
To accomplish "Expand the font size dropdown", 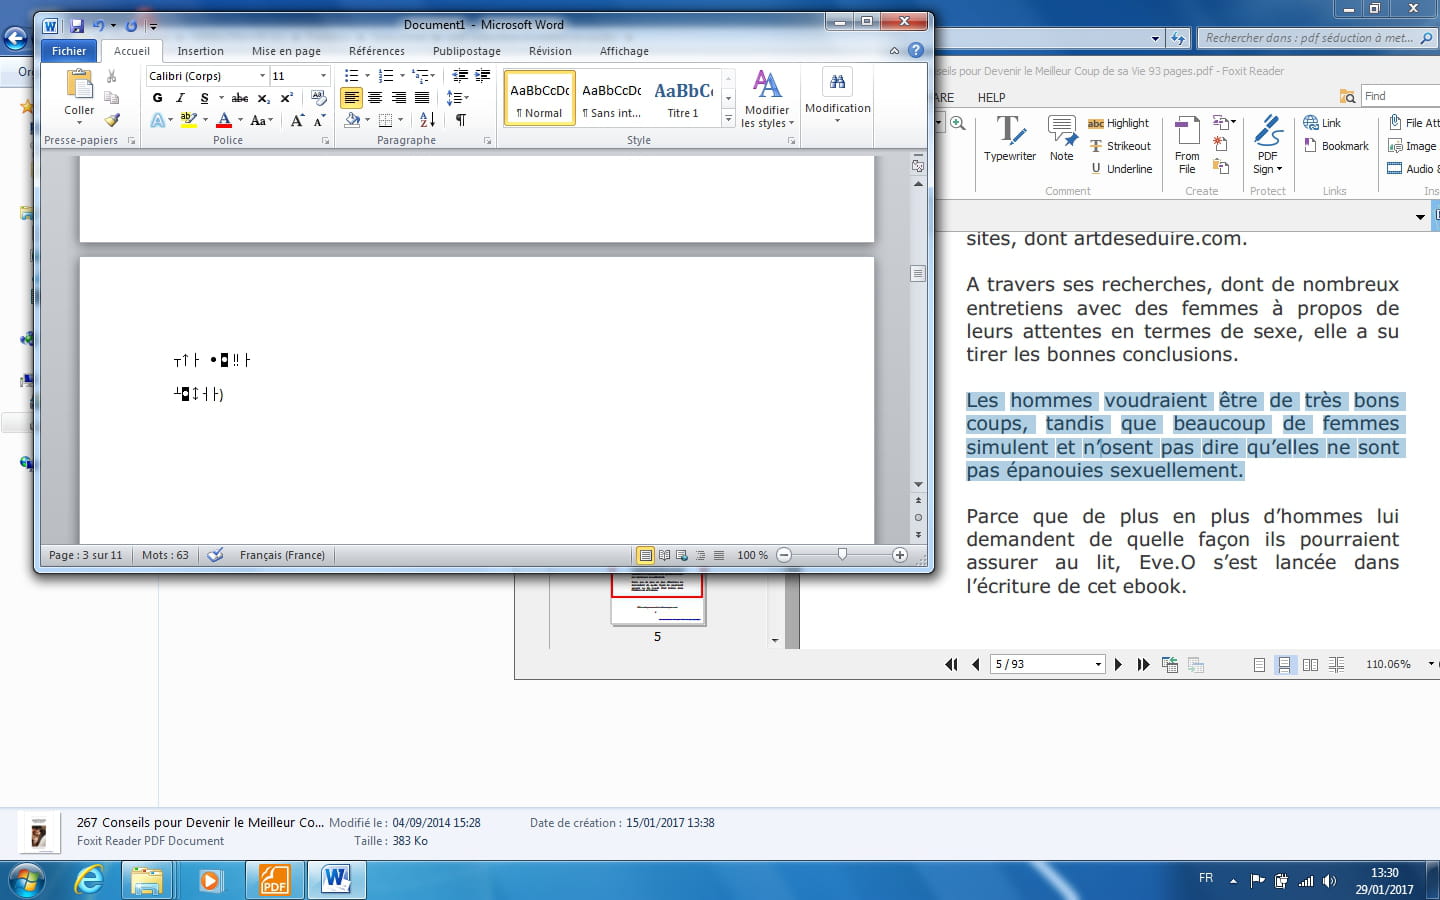I will point(323,76).
